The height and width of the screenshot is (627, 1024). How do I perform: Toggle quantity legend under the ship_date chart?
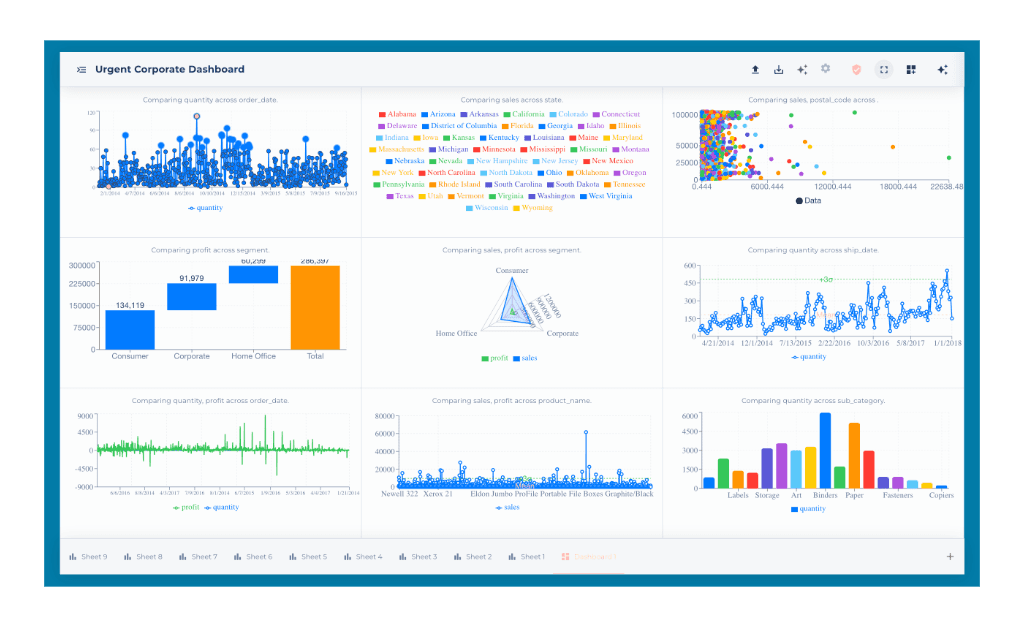coord(808,357)
